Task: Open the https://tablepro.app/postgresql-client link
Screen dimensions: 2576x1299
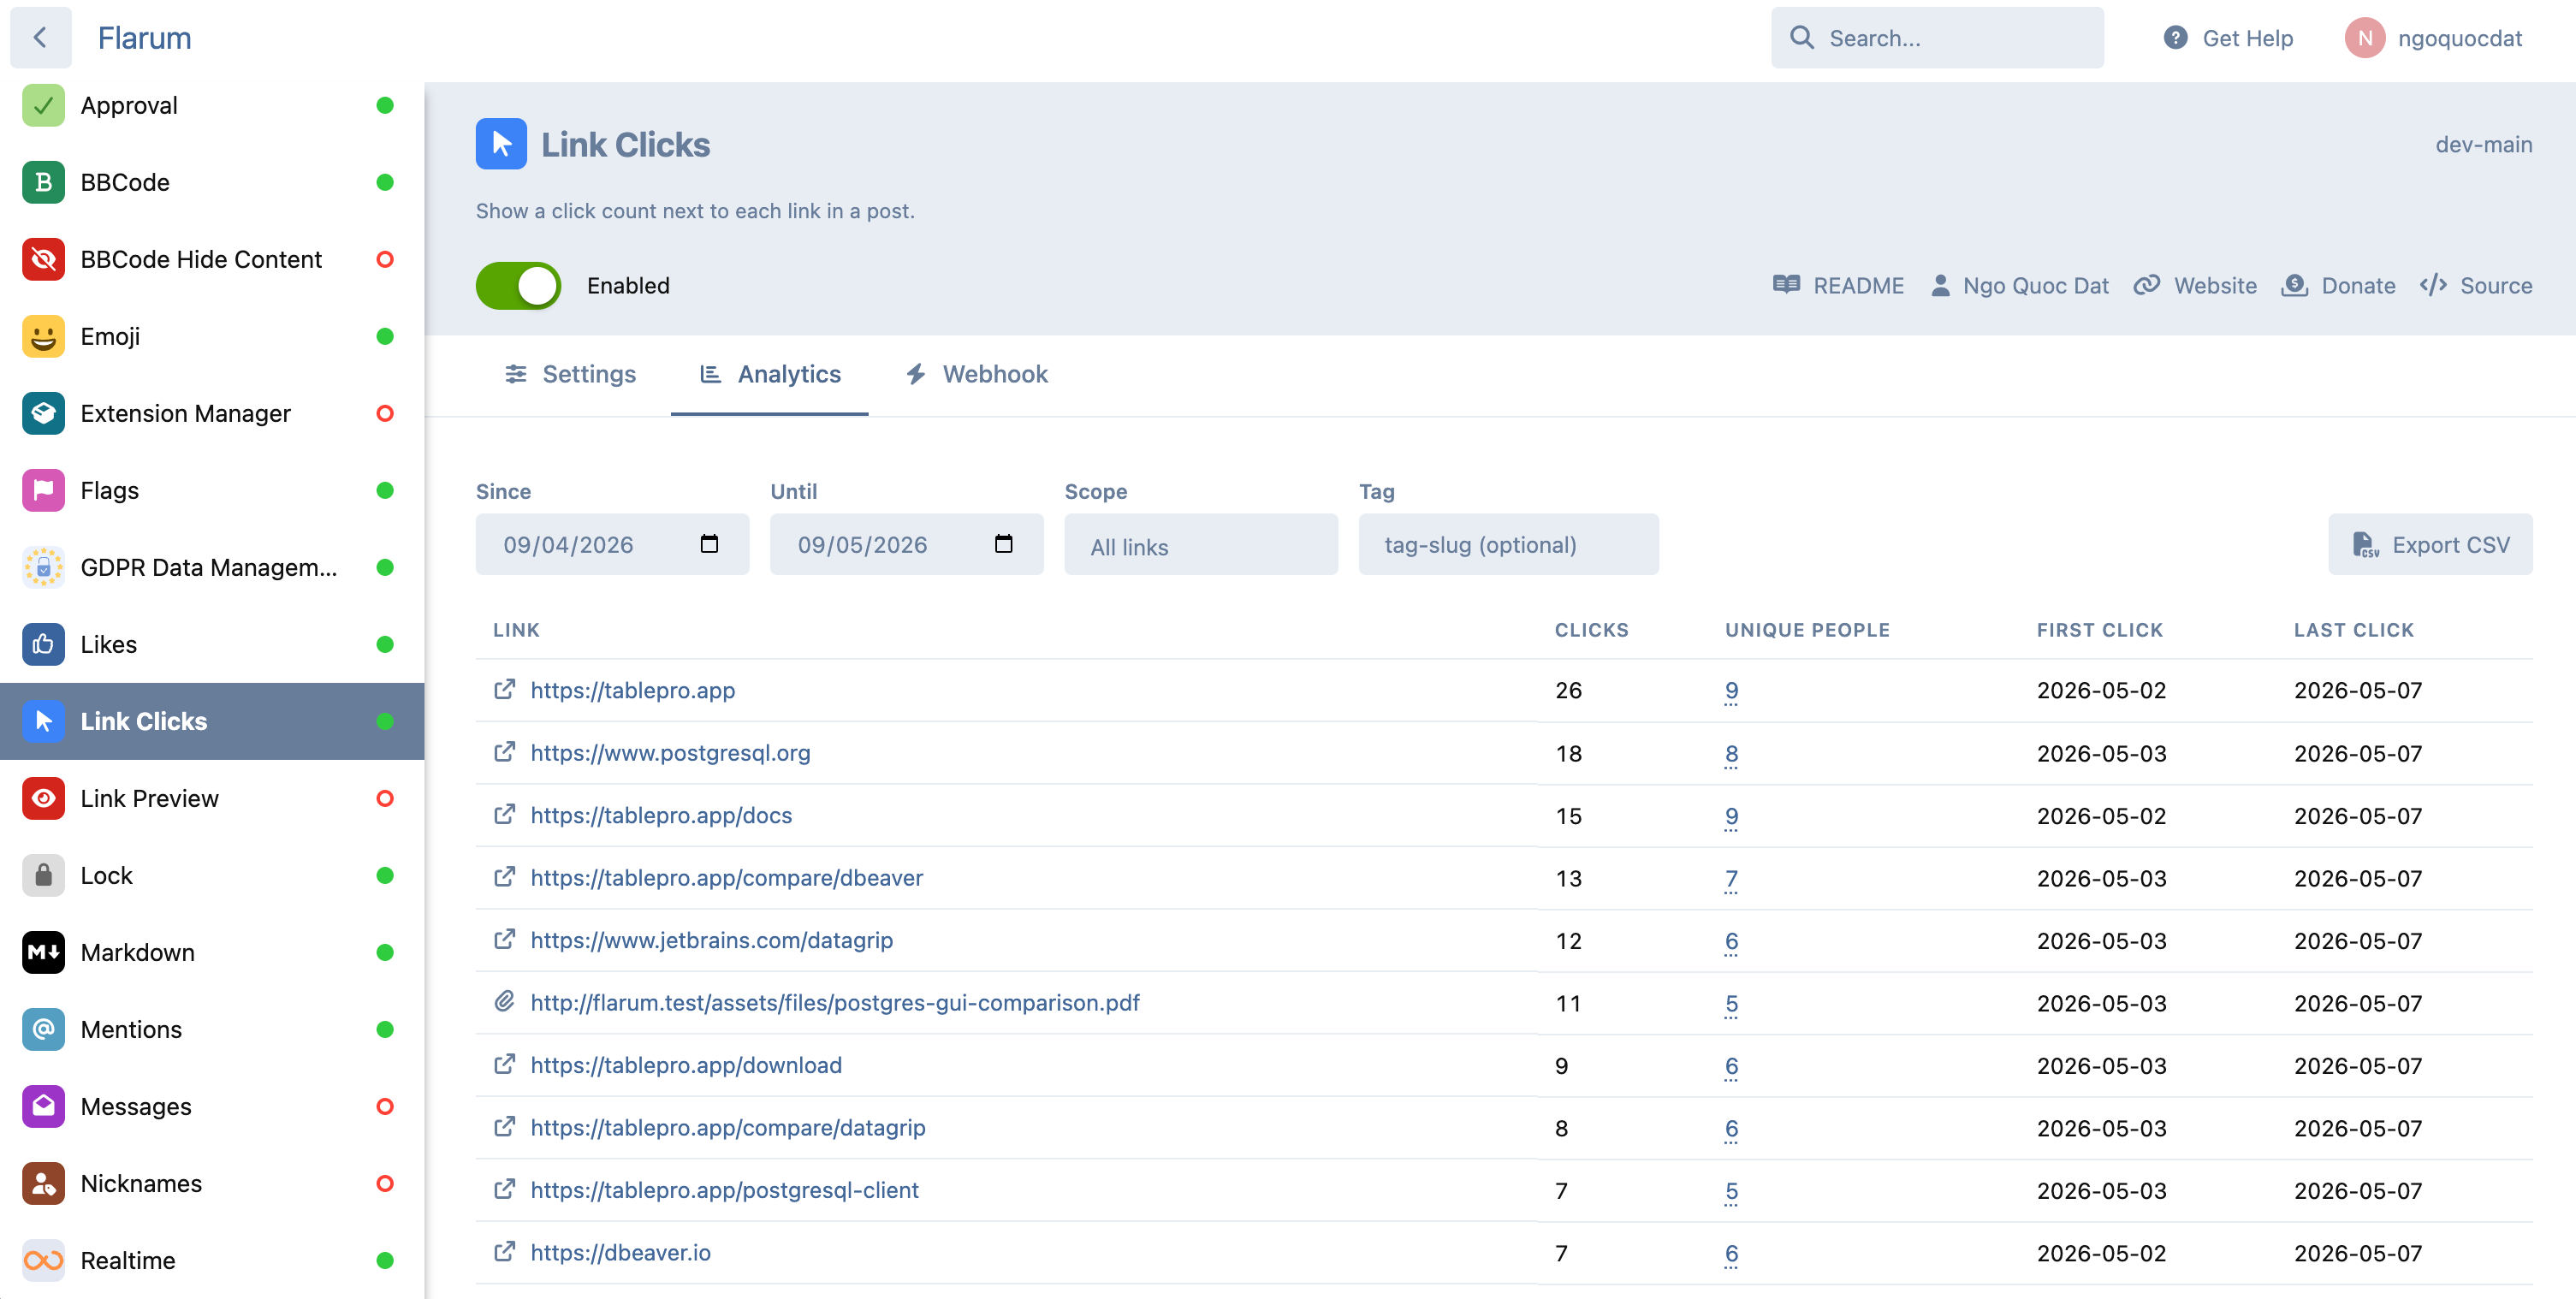Action: click(724, 1190)
